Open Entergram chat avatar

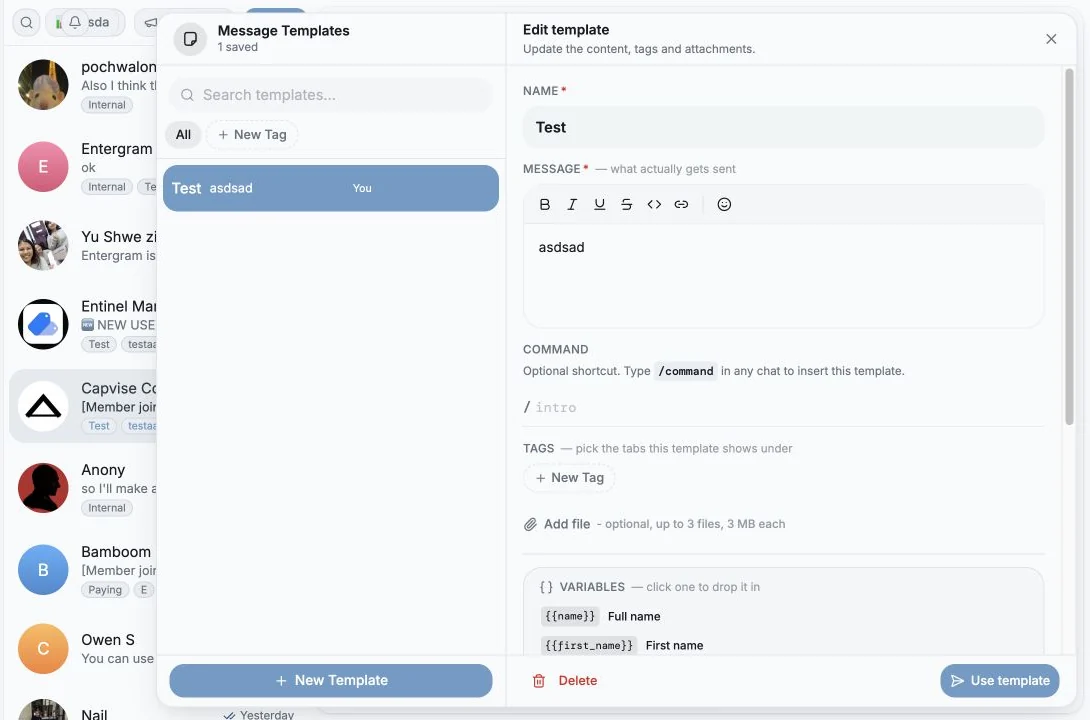(x=43, y=167)
